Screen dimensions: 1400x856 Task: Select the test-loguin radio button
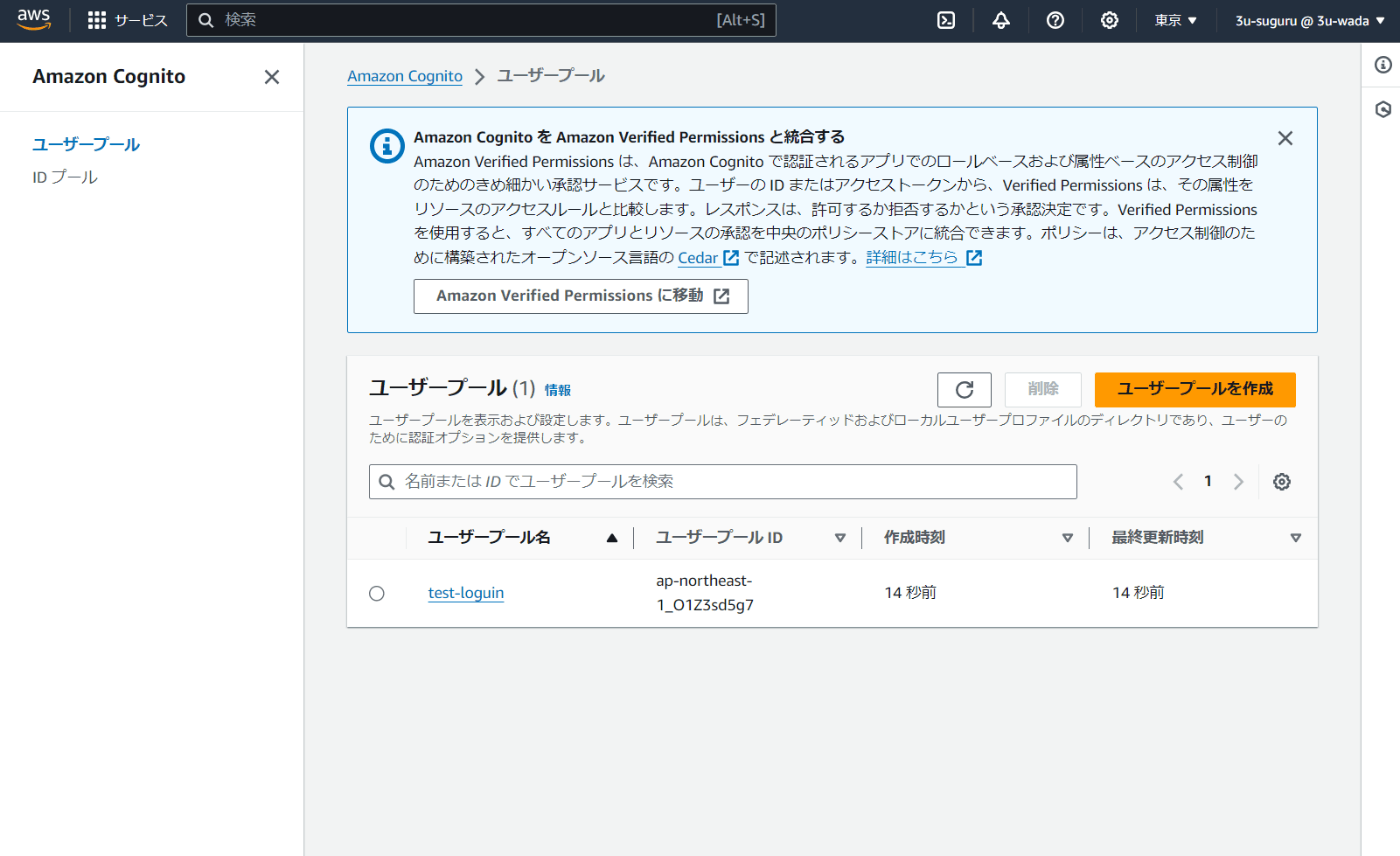[x=377, y=593]
